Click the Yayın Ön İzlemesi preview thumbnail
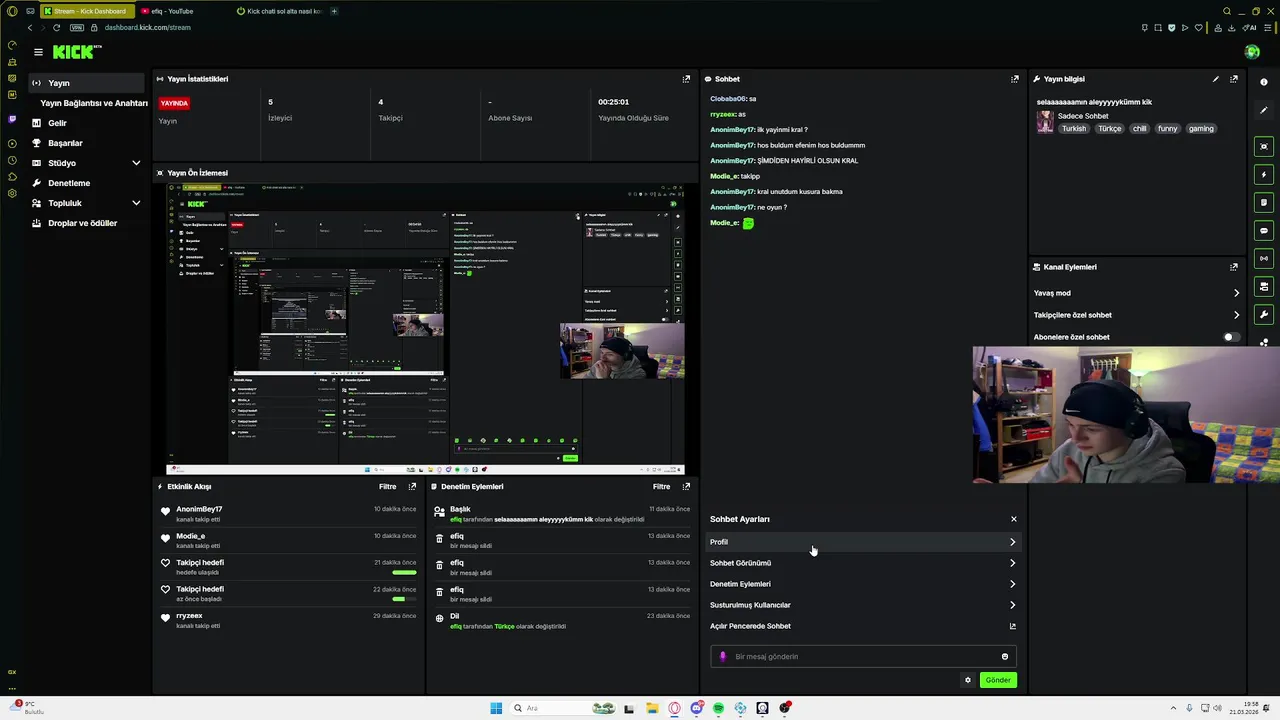Image resolution: width=1280 pixels, height=720 pixels. 425,329
